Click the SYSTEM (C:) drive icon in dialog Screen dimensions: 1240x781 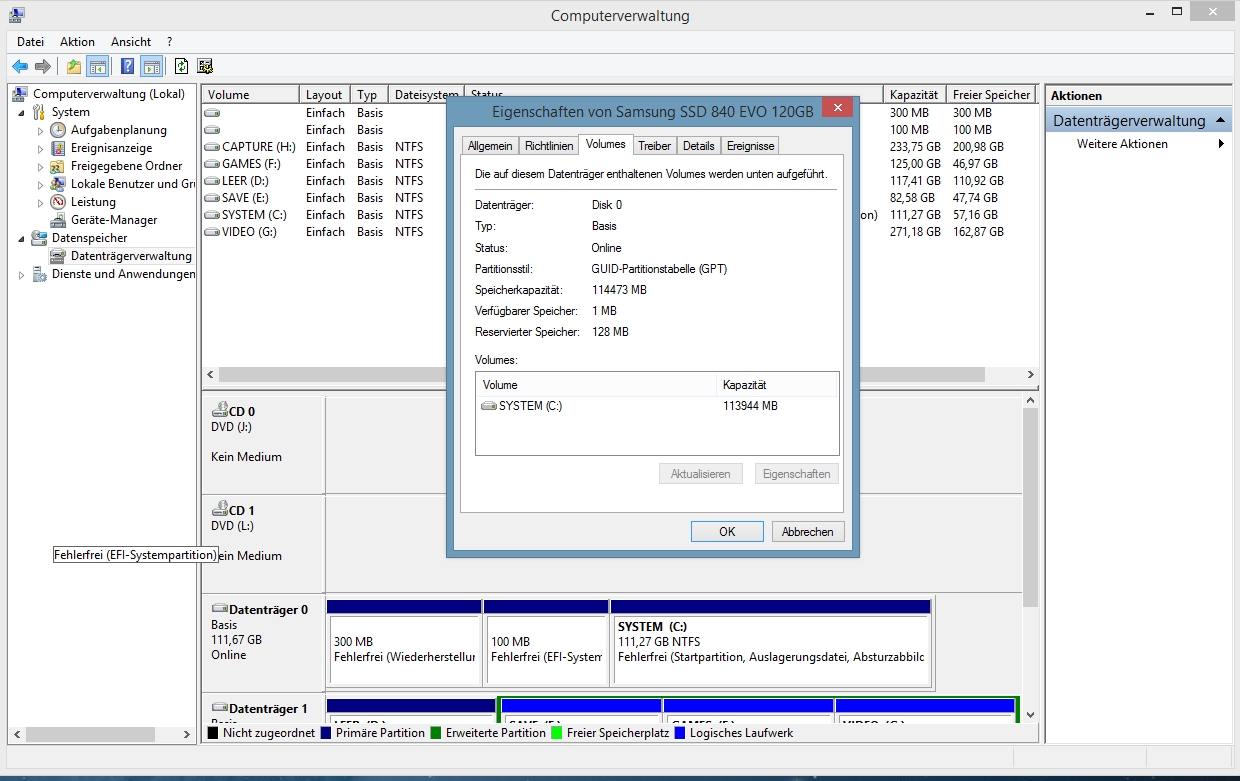489,406
